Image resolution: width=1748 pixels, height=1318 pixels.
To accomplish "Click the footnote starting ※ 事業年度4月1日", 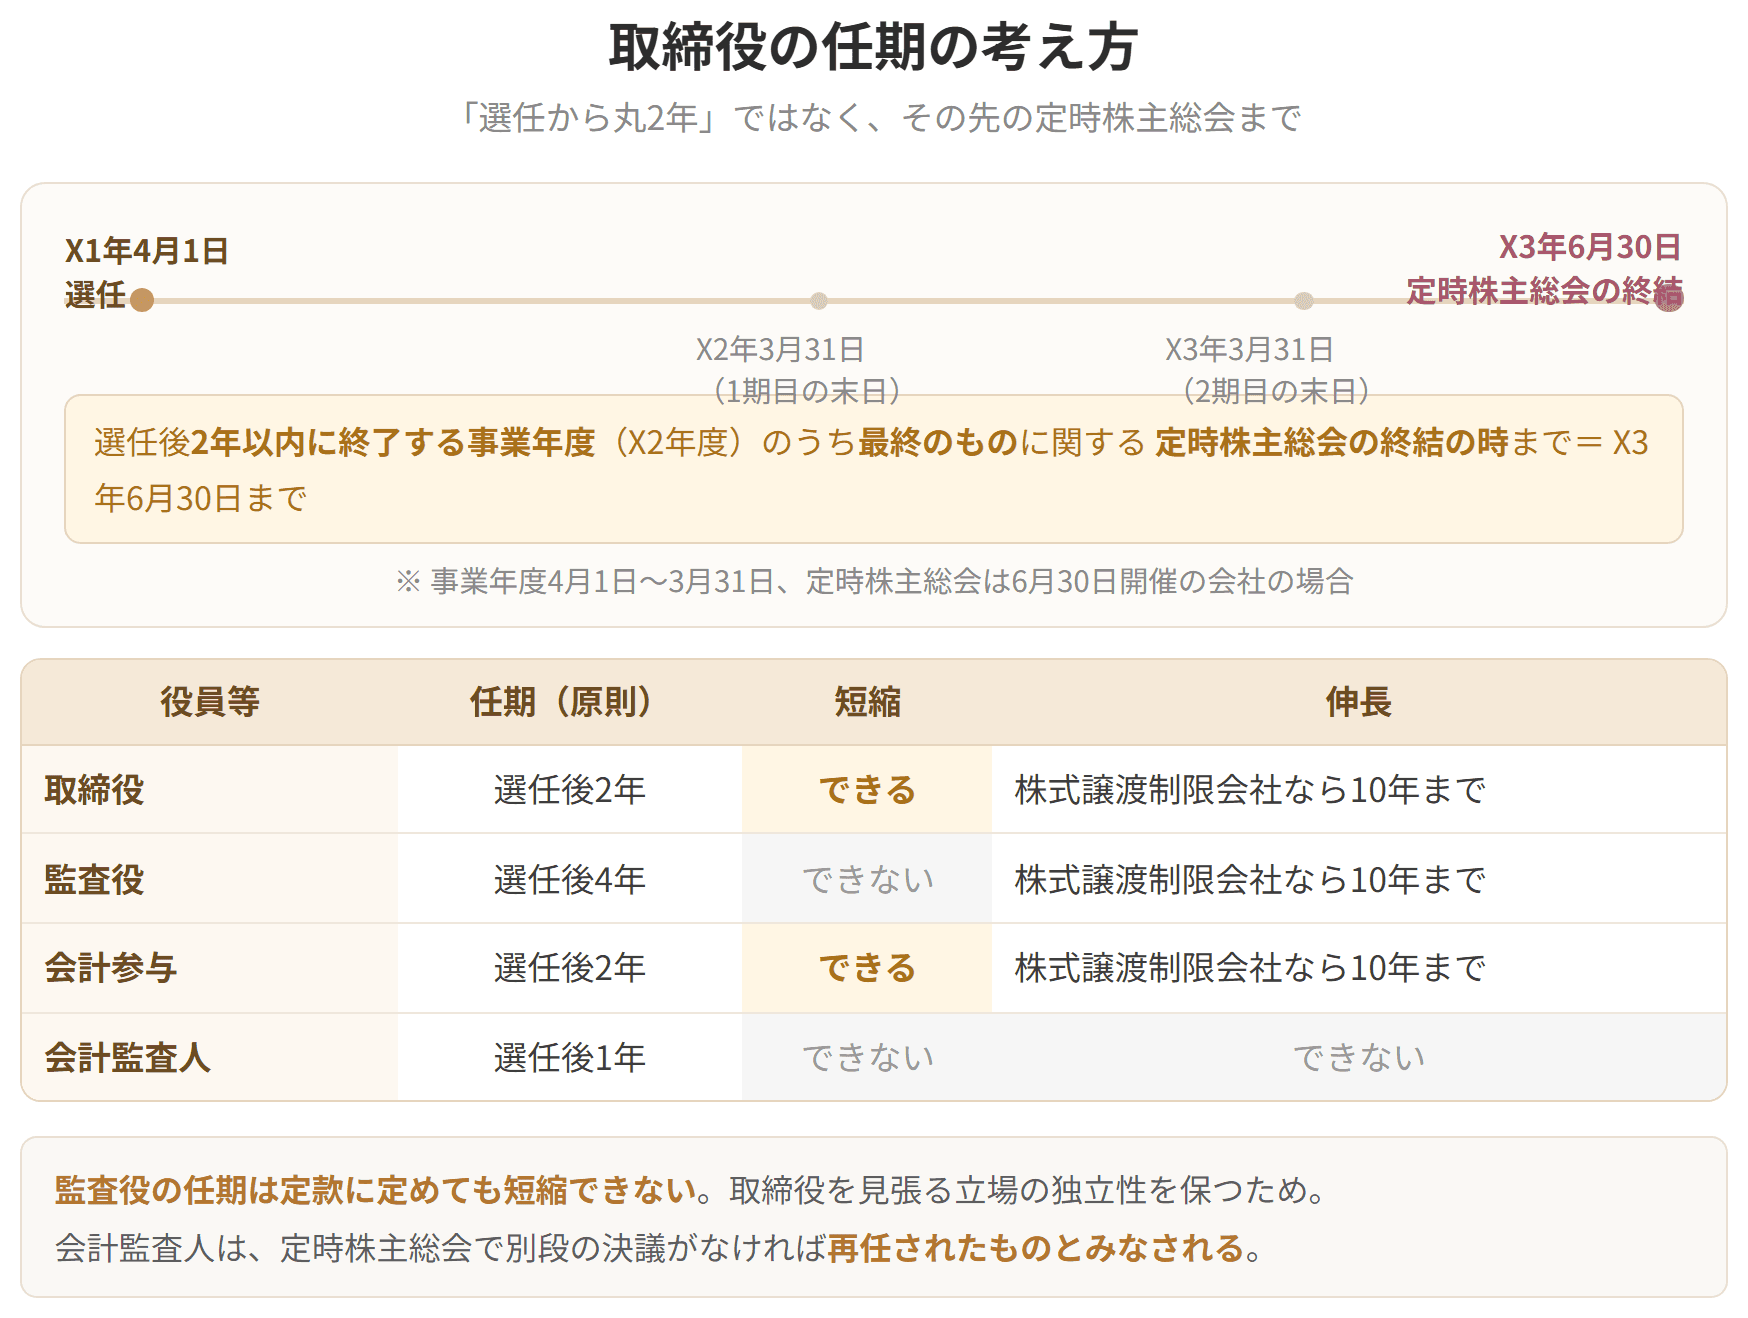I will click(874, 581).
